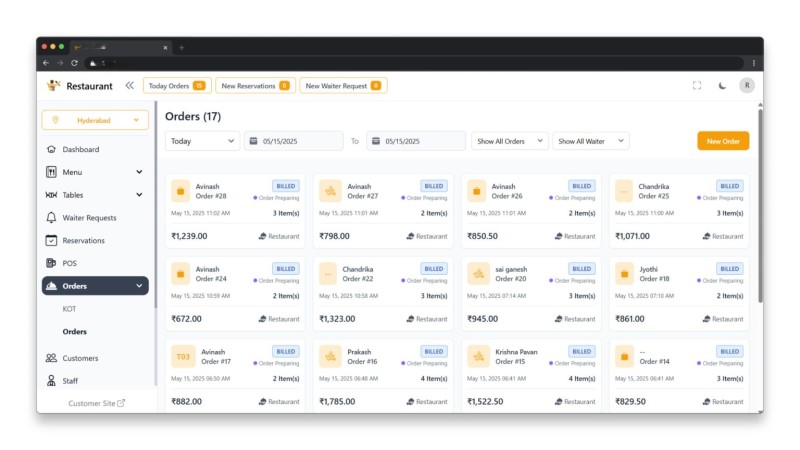Click Order #24 bag icon
Viewport: 800px width, 450px height.
(x=180, y=273)
